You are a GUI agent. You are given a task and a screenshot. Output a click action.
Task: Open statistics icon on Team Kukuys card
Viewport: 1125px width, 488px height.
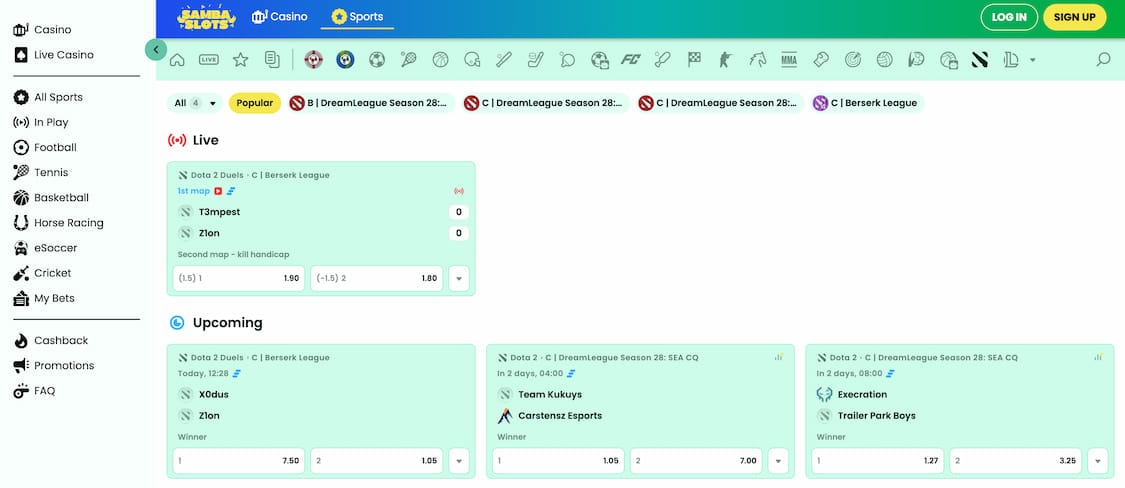pyautogui.click(x=778, y=357)
